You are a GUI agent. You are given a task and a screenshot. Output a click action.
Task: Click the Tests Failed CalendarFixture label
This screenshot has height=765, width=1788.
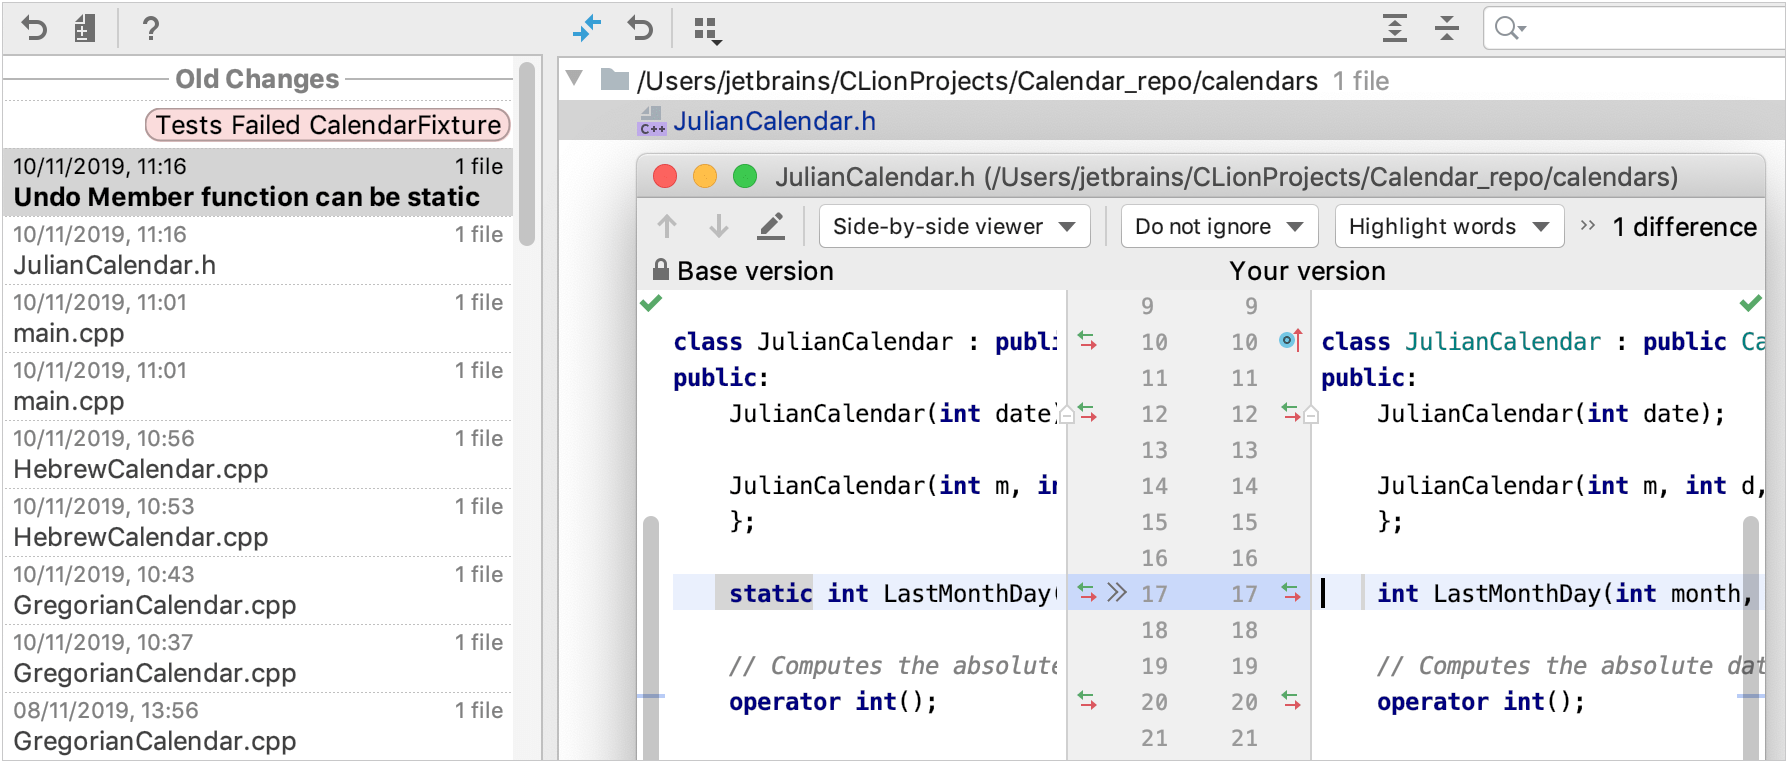pyautogui.click(x=328, y=125)
